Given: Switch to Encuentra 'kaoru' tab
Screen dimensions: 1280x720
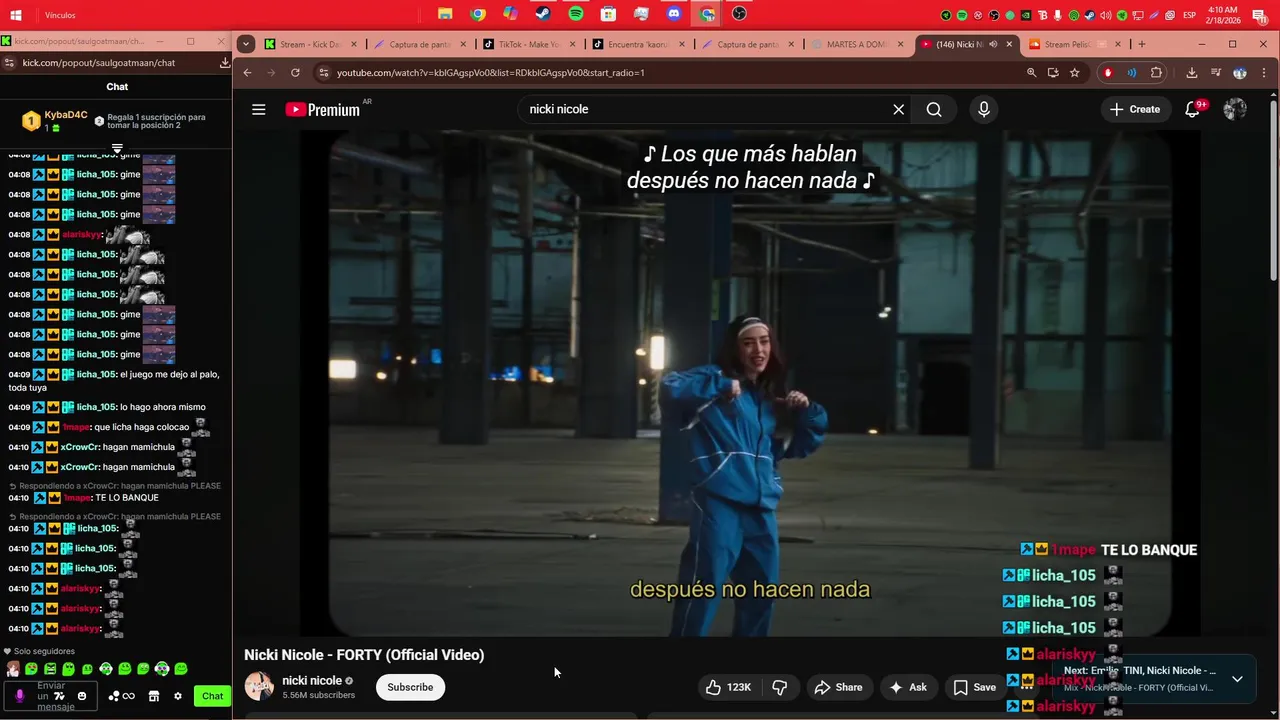Looking at the screenshot, I should (x=640, y=44).
